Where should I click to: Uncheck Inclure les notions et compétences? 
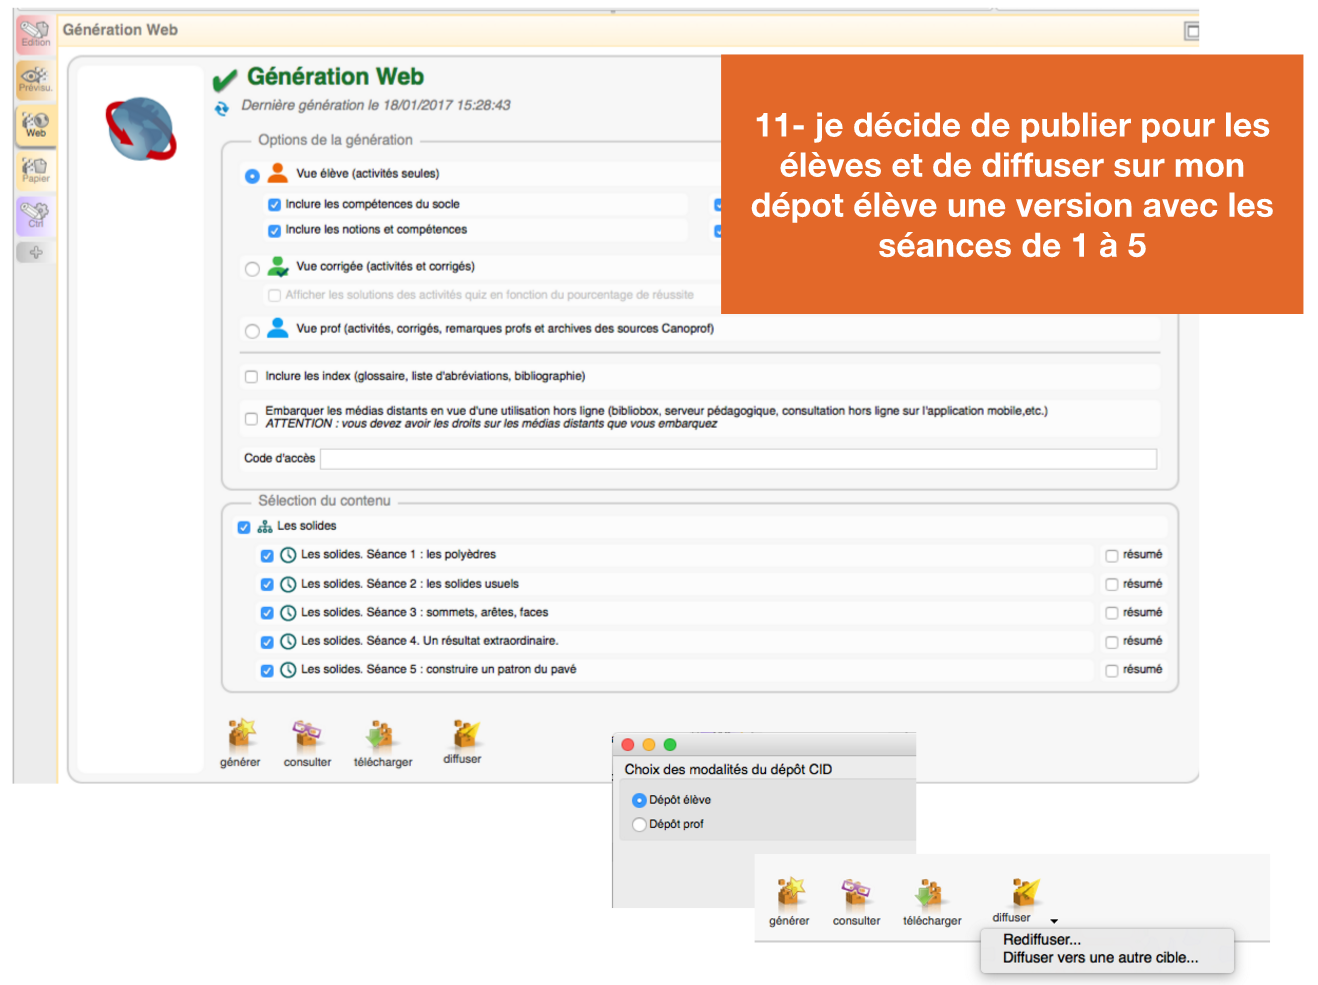(274, 231)
